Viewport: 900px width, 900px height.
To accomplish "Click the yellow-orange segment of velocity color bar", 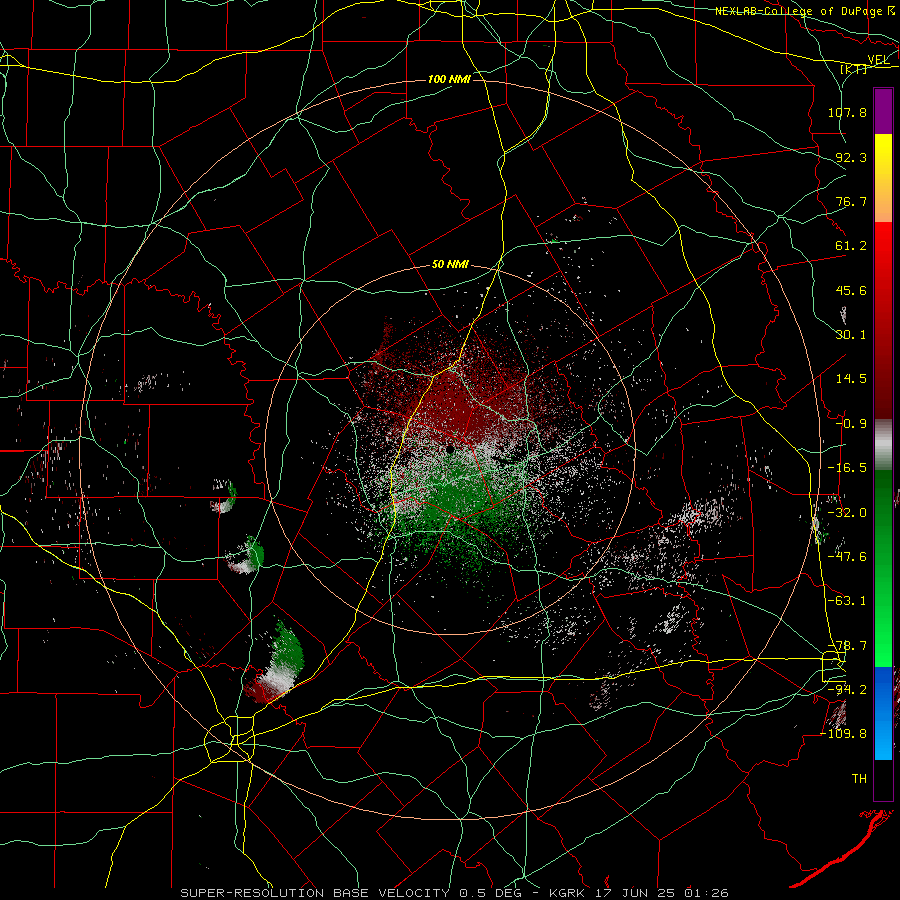I will click(x=883, y=178).
